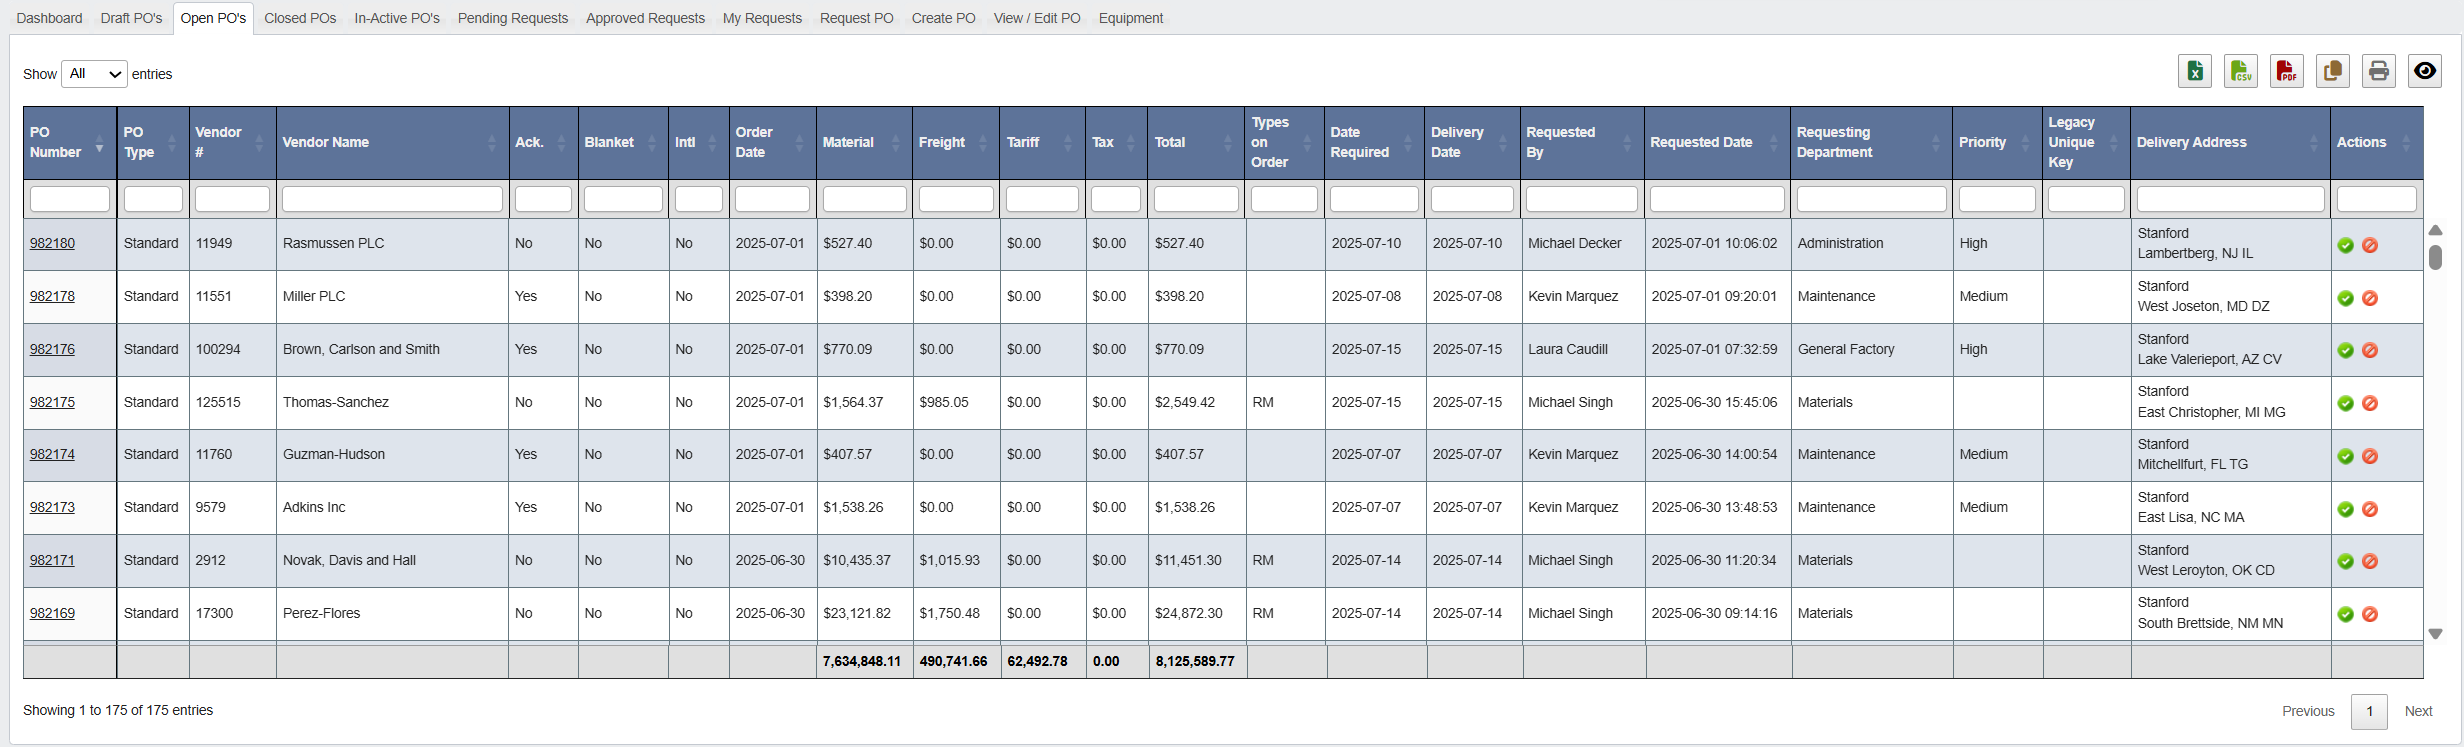Approve PO 982173 green check
Screen dimensions: 2464x747
point(2346,509)
